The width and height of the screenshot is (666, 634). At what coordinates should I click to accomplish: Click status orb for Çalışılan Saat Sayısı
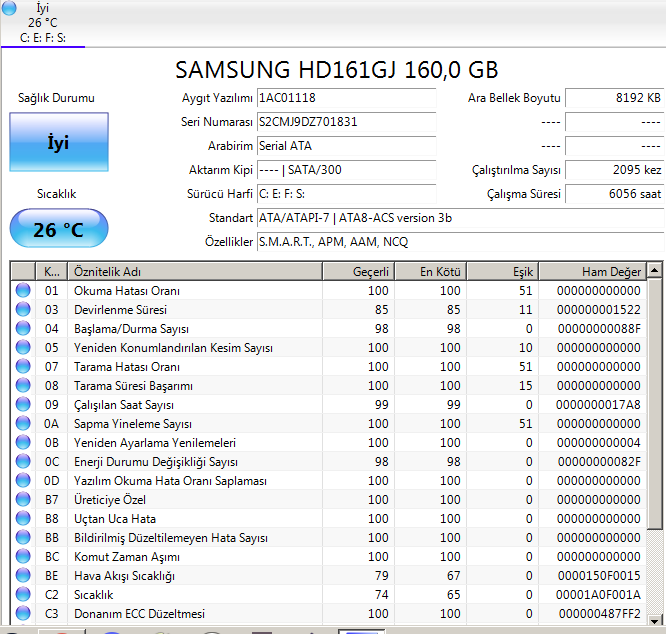coord(23,405)
